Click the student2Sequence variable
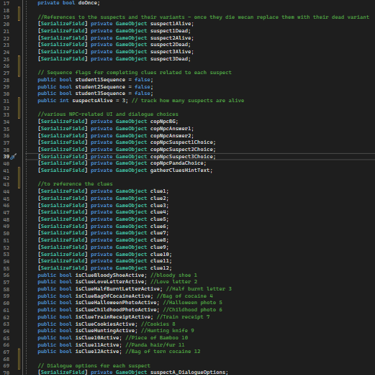The height and width of the screenshot is (375, 375). [x=100, y=87]
